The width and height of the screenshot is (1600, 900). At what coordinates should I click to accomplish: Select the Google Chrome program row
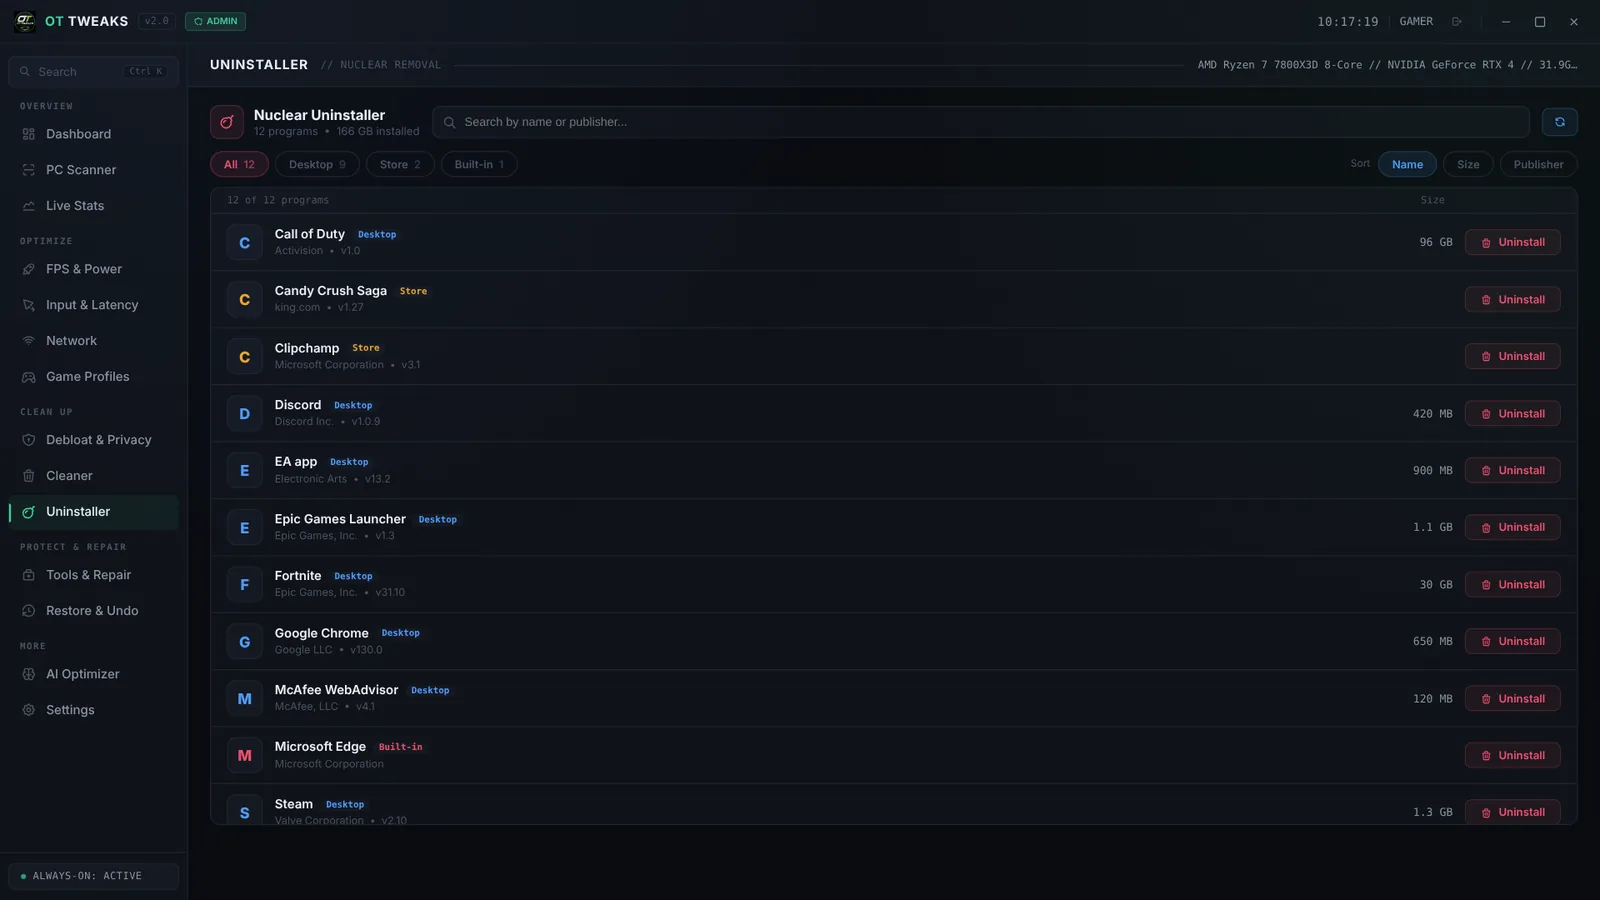pos(894,642)
